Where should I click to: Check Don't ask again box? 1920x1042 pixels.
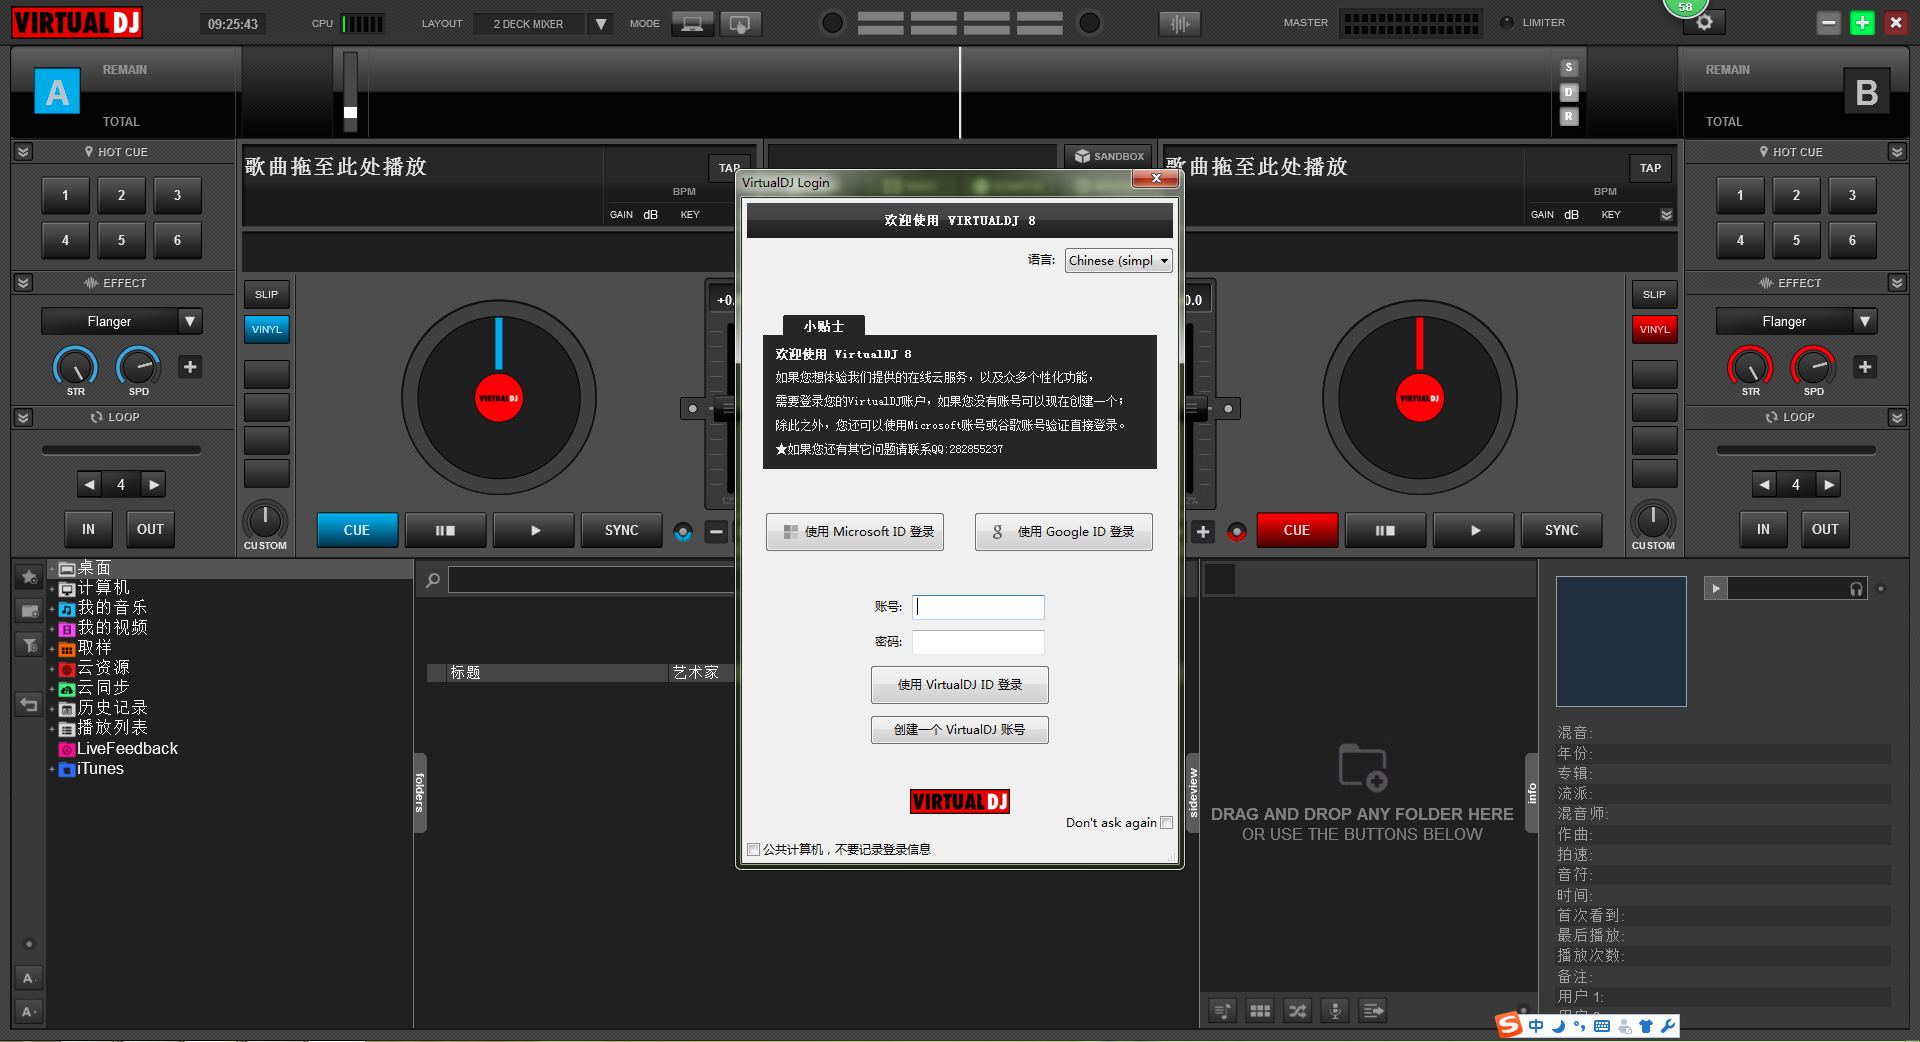pos(1166,822)
